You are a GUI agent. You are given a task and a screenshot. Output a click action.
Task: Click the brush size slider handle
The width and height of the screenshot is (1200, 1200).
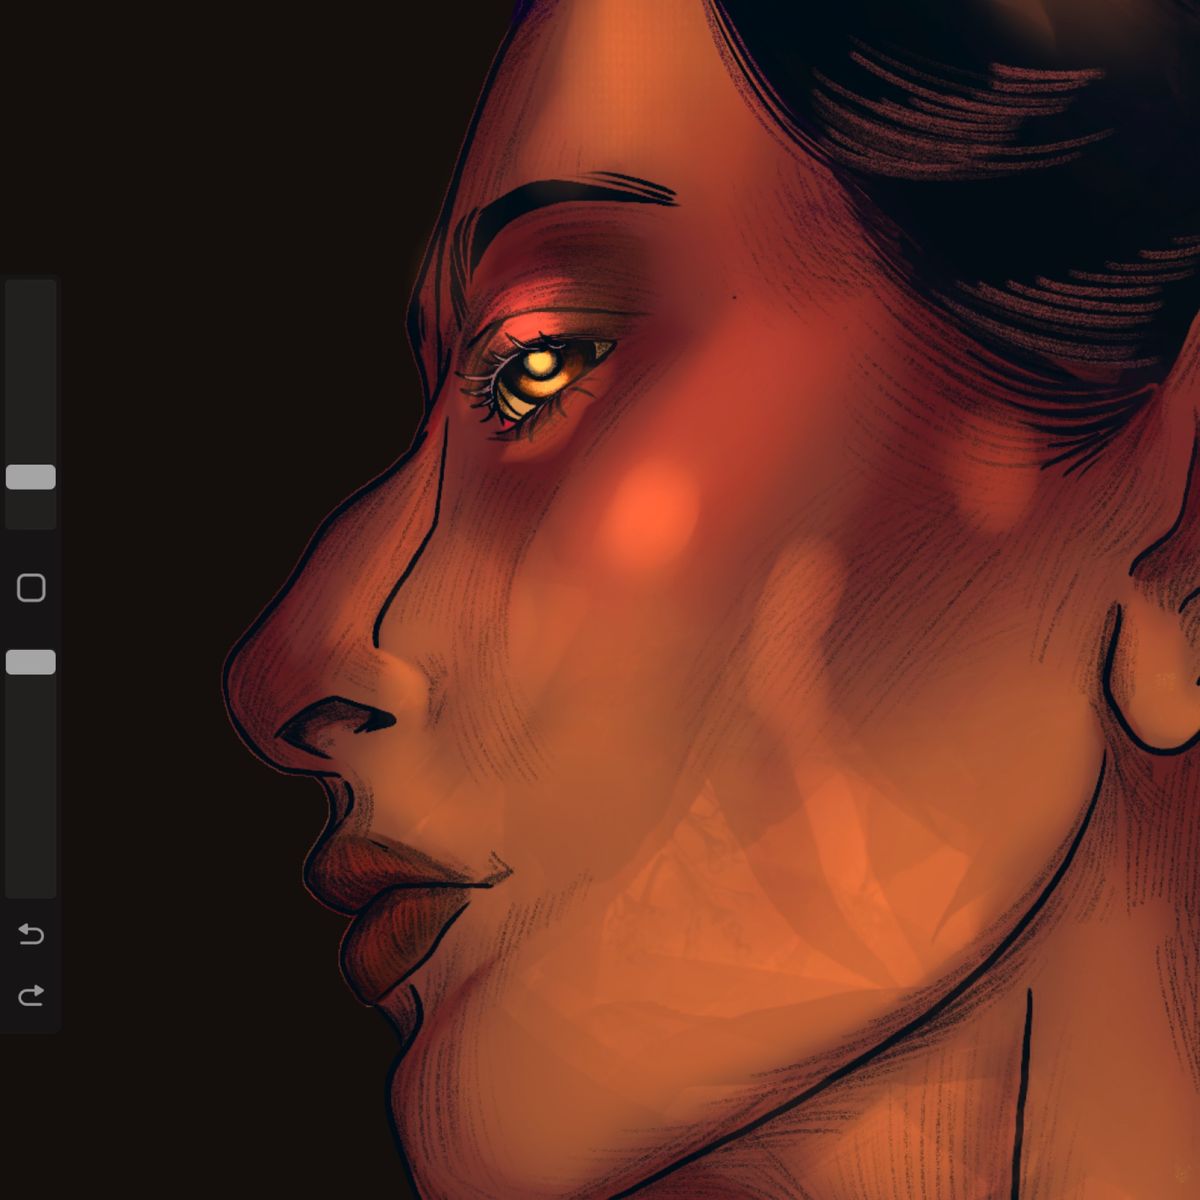31,477
